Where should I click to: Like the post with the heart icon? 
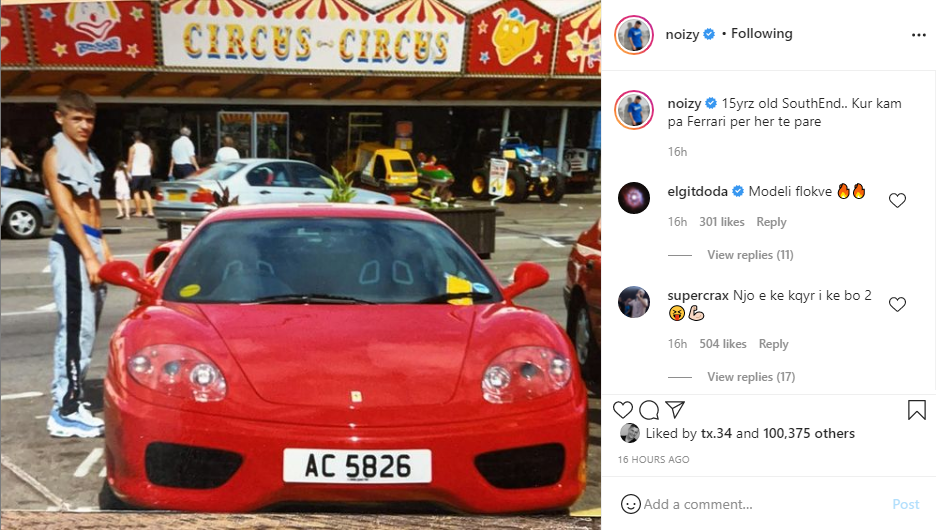(x=623, y=409)
